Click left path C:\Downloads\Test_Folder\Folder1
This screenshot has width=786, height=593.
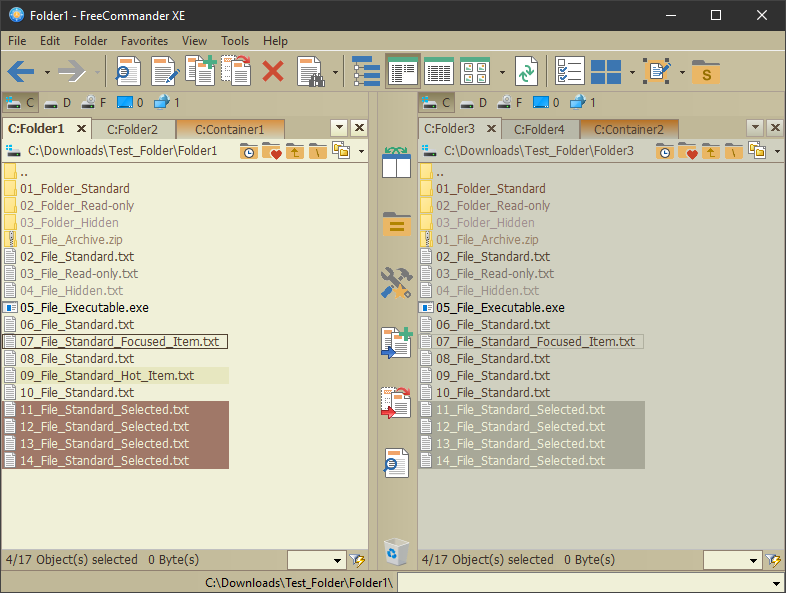point(122,150)
